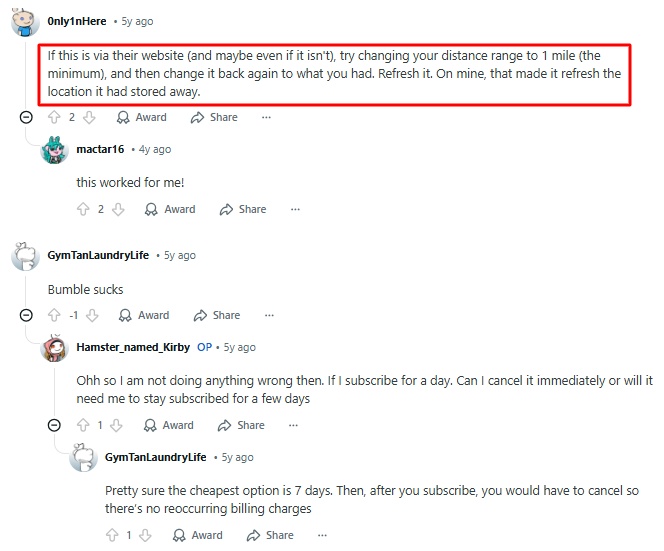
Task: Upvote Hamster_named_Kirby's reply
Action: click(x=83, y=425)
